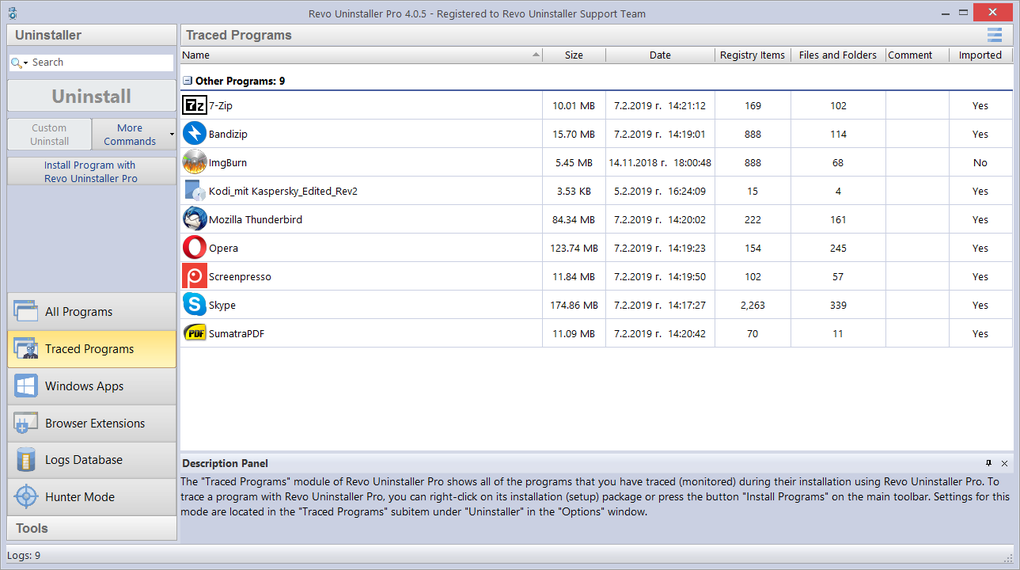
Task: Click Opera size value 123.74 MB
Action: 574,248
